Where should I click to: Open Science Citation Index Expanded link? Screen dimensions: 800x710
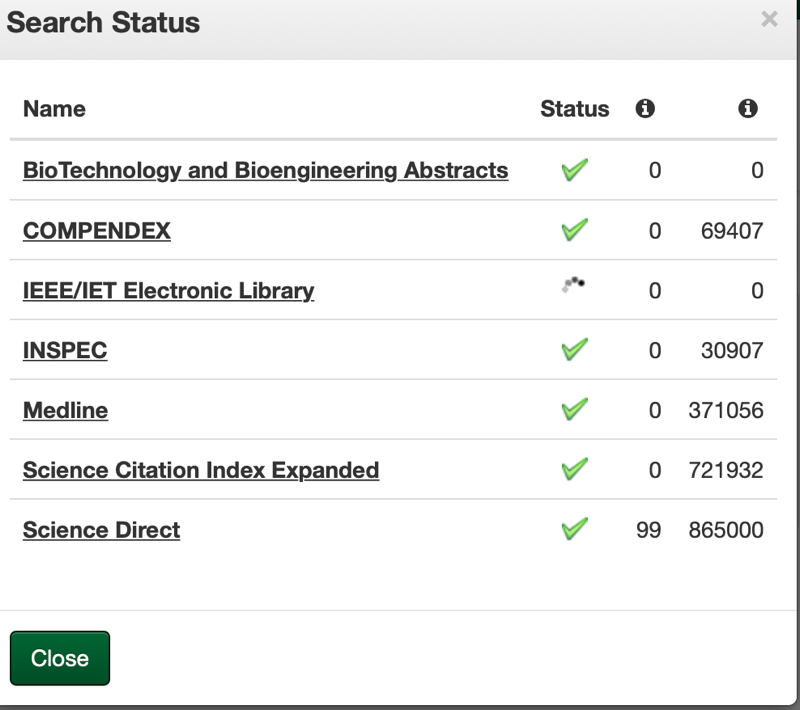point(201,470)
